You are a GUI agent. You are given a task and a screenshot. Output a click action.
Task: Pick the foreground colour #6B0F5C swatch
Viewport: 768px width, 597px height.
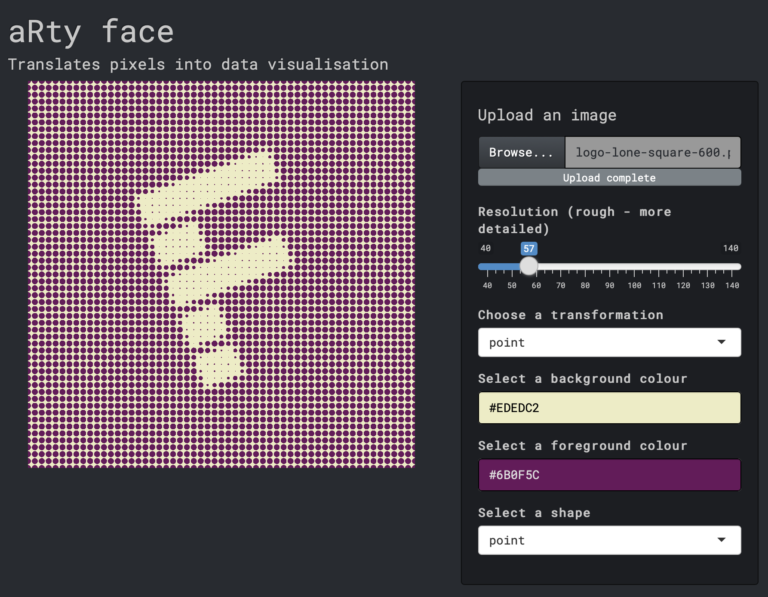tap(609, 475)
